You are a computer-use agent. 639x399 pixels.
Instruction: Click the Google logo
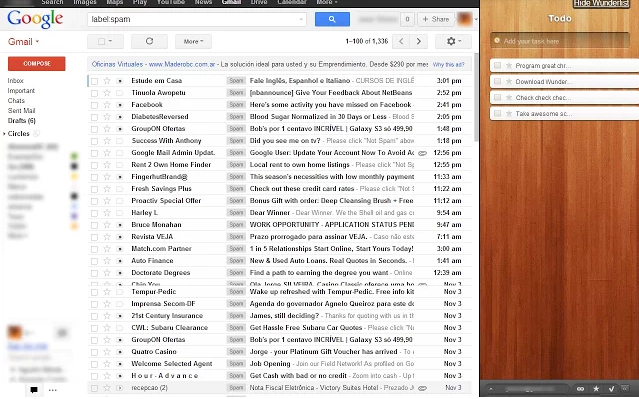(35, 19)
